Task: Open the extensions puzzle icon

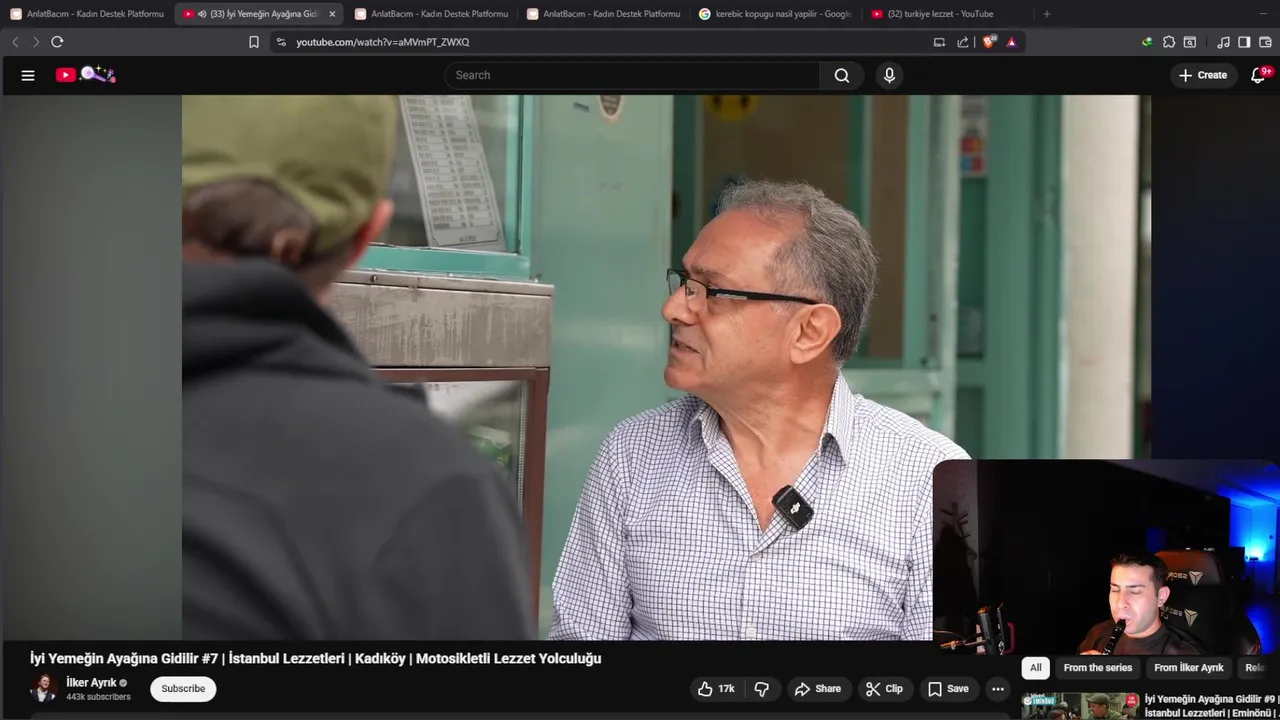Action: click(1169, 42)
